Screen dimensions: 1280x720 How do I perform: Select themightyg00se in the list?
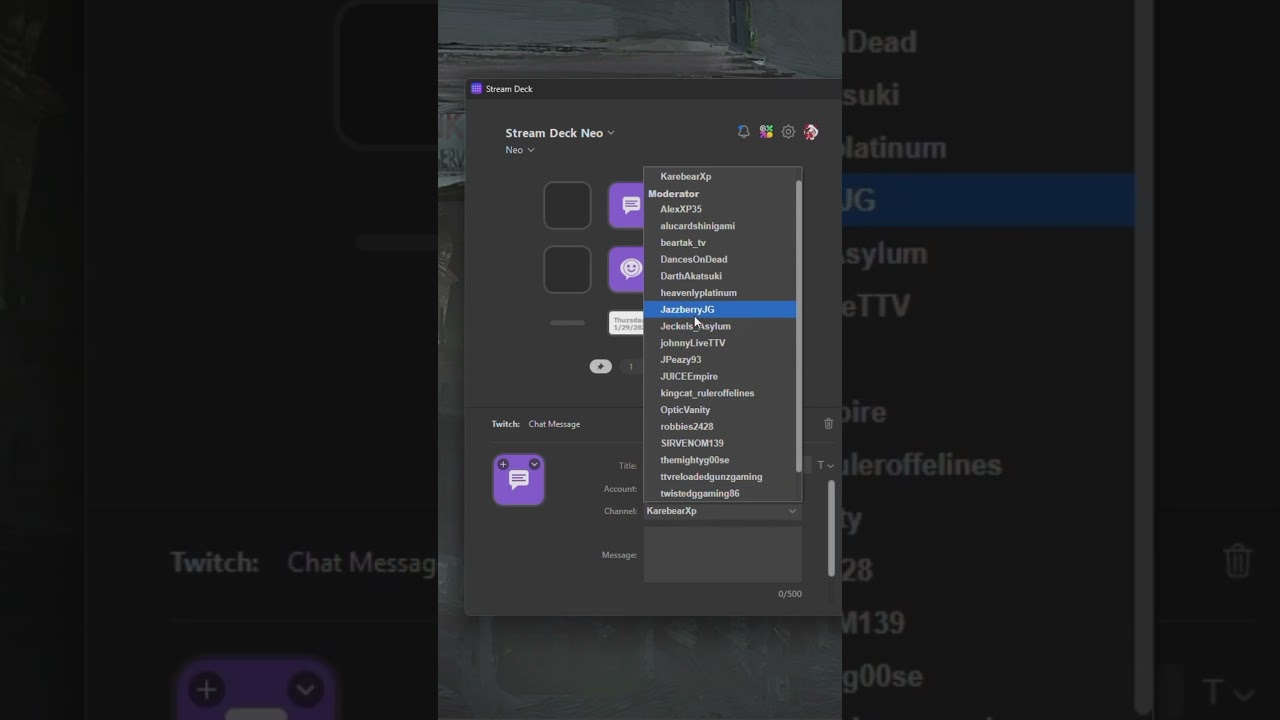tap(719, 460)
